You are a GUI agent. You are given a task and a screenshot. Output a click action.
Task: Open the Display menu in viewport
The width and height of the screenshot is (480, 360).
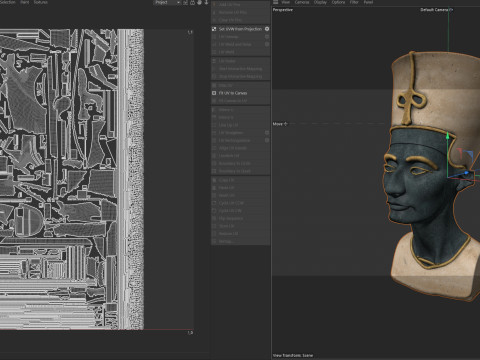click(x=320, y=2)
